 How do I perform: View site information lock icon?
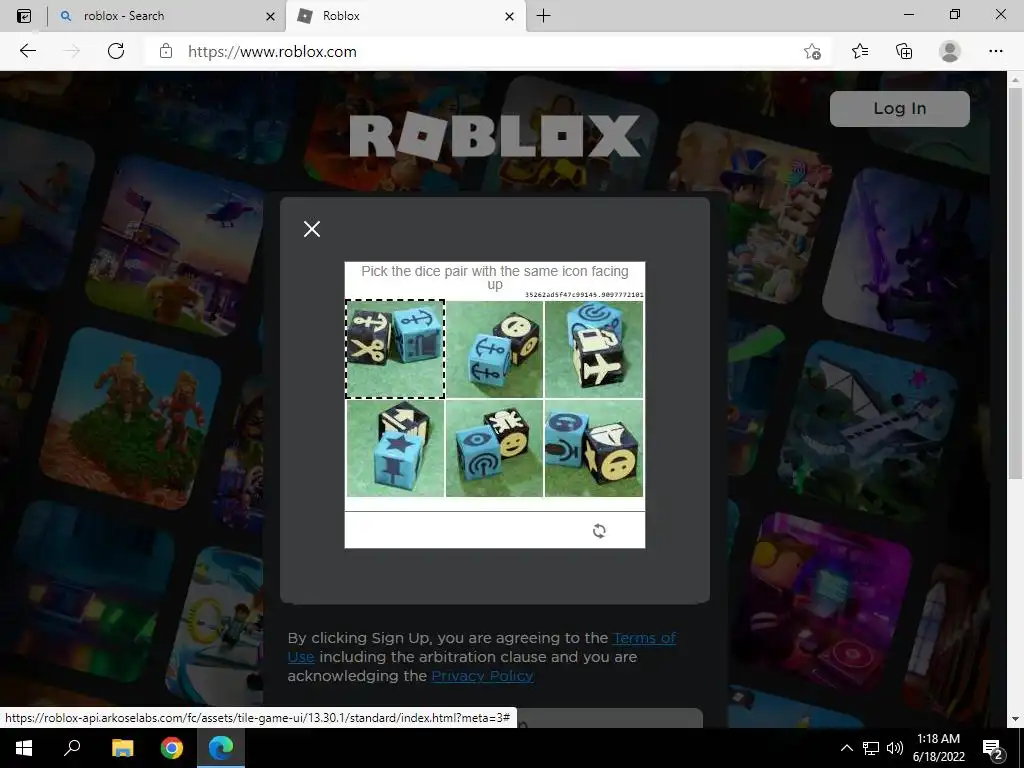click(166, 51)
